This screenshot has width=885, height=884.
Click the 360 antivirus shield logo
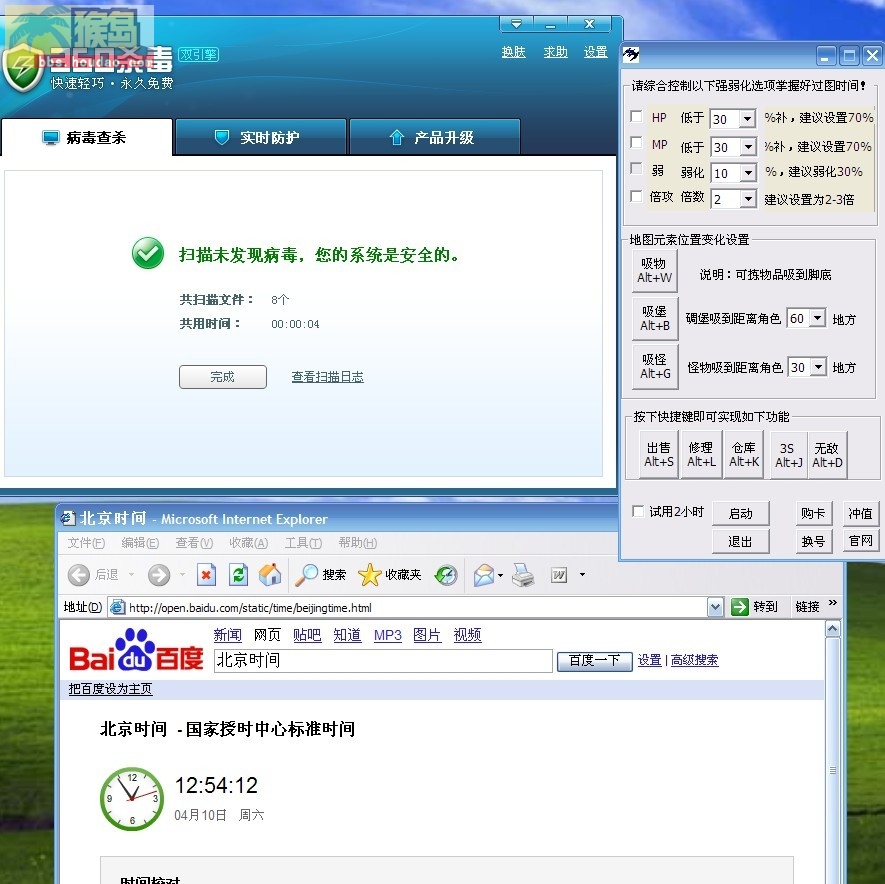[x=23, y=69]
